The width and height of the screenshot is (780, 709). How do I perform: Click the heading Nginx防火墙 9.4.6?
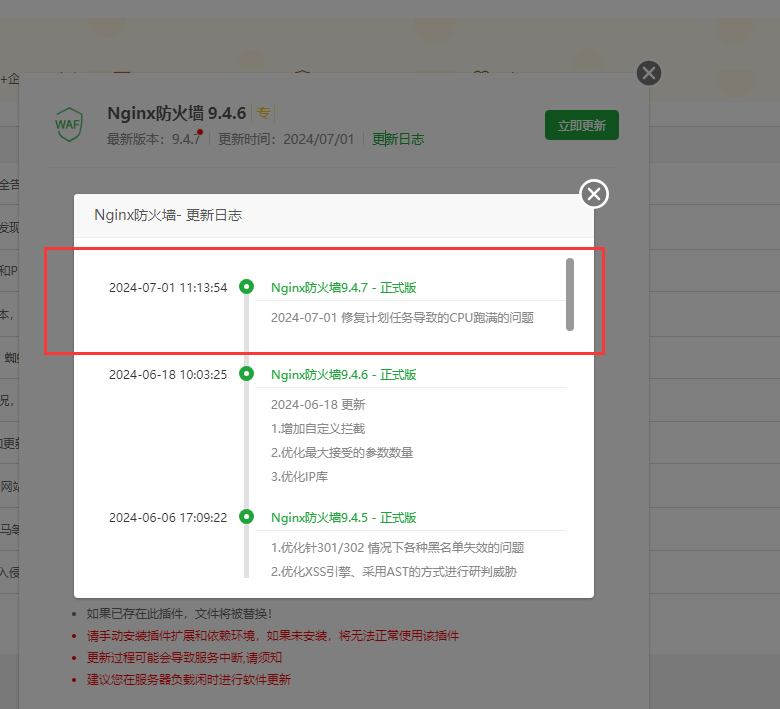coord(177,113)
